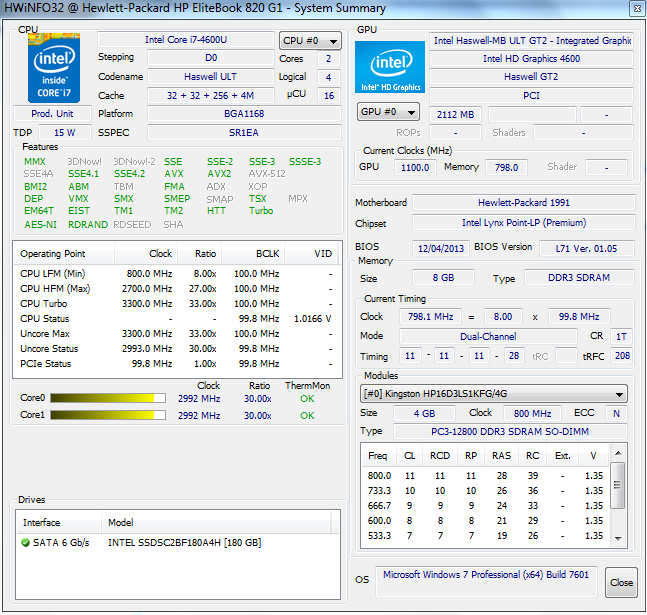Click the timings table scroll down arrow

point(618,538)
